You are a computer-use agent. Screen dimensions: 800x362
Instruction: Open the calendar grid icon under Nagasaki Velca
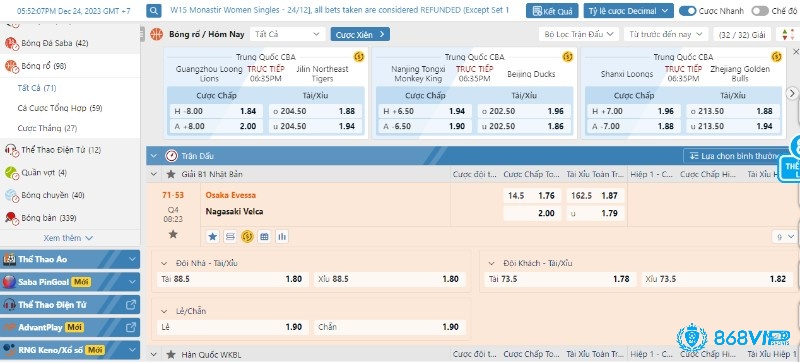pyautogui.click(x=264, y=237)
